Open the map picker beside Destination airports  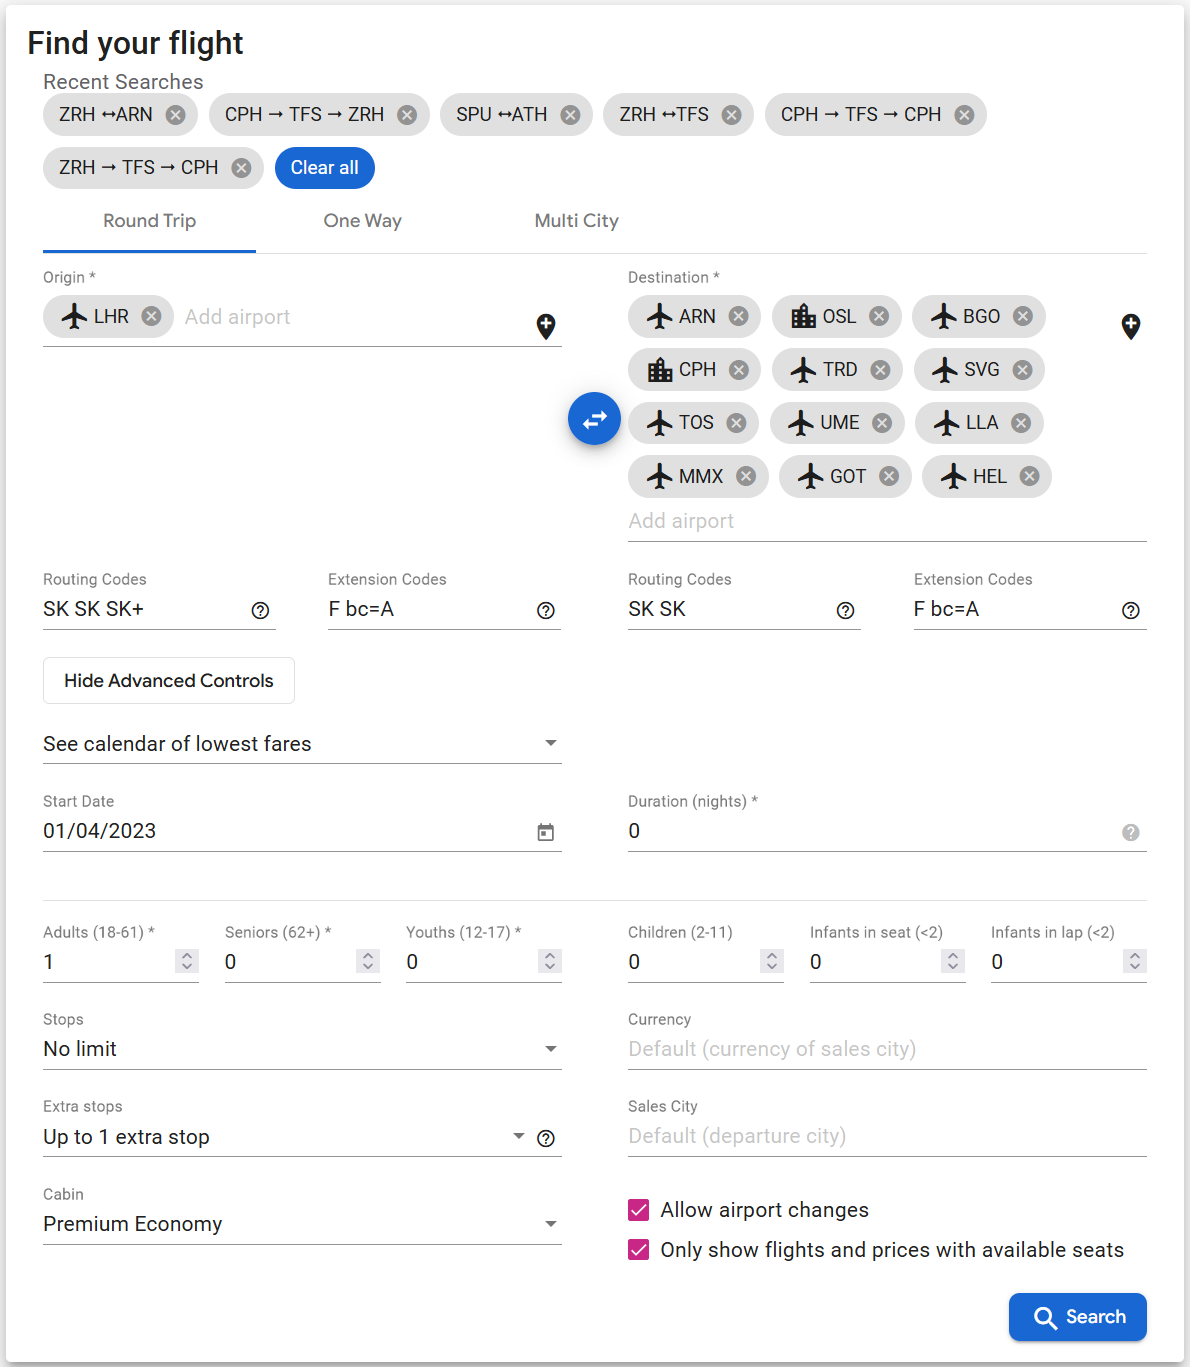point(1131,326)
